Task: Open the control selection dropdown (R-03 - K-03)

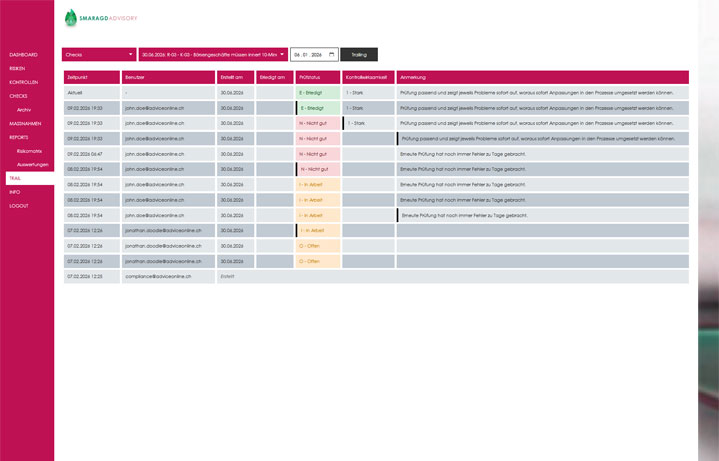Action: [x=212, y=54]
